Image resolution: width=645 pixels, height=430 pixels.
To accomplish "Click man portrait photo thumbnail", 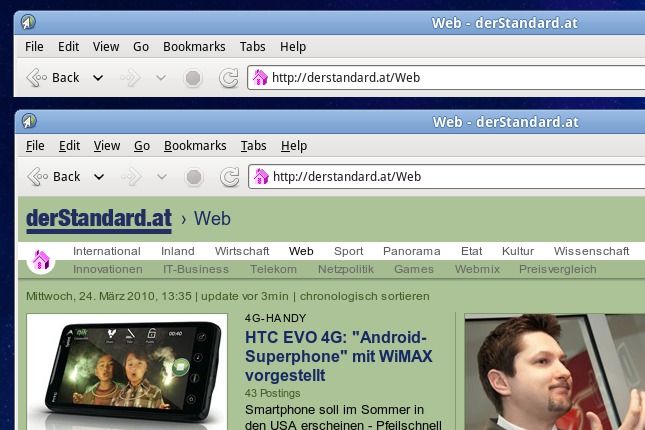I will [x=555, y=372].
